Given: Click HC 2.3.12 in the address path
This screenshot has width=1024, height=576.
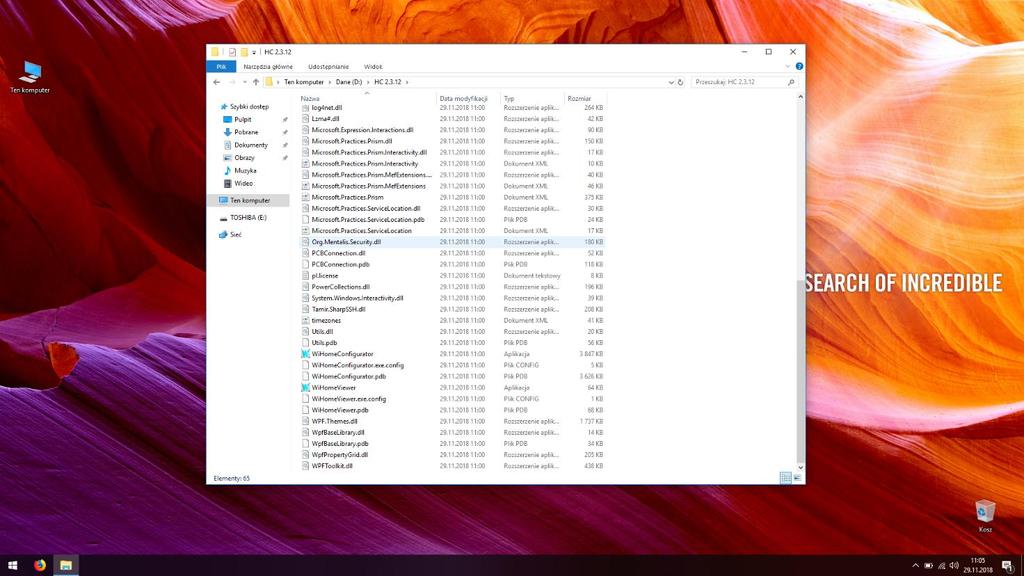Looking at the screenshot, I should tap(388, 82).
